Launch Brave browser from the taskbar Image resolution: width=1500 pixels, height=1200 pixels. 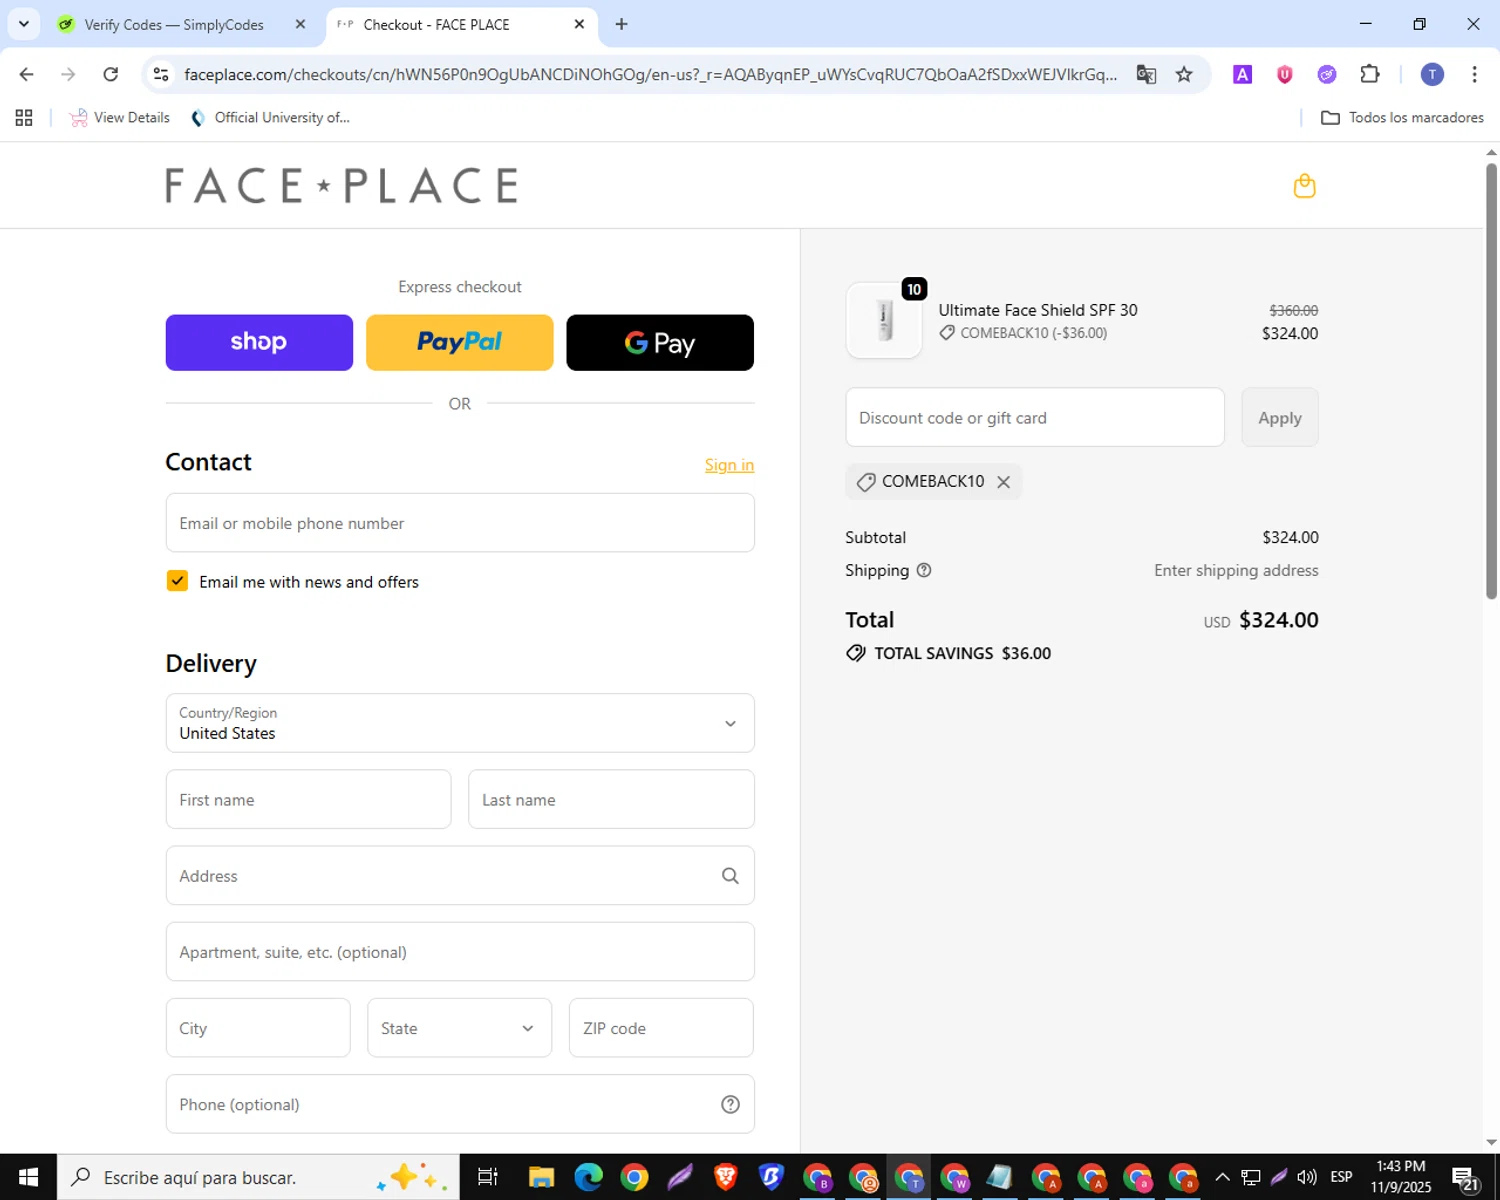(725, 1177)
